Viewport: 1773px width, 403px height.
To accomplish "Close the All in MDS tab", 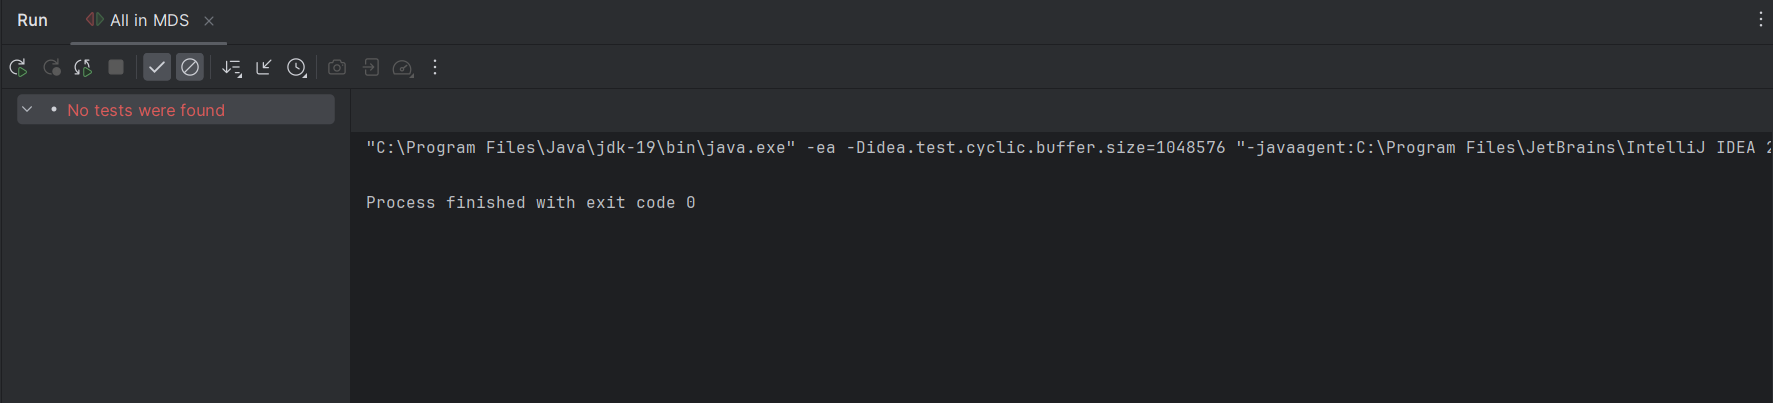I will pos(209,21).
